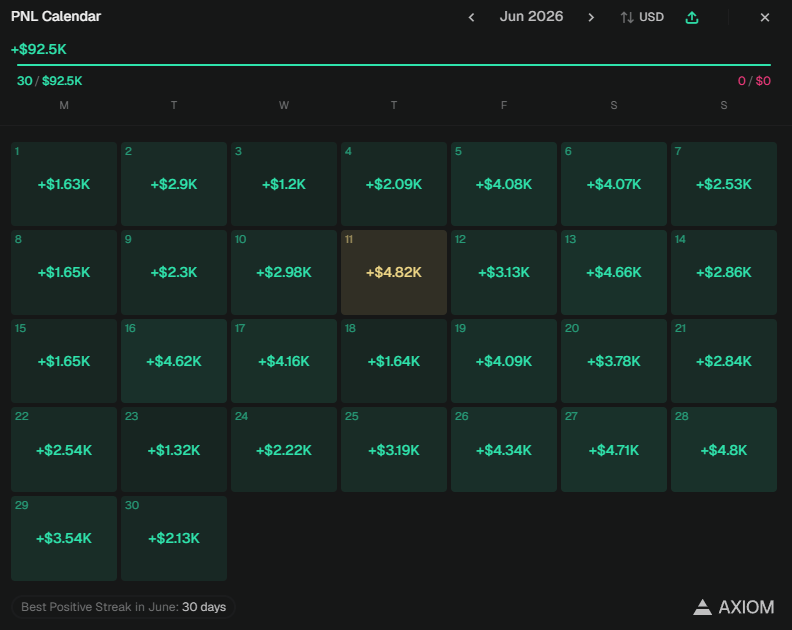Select June 20 with +$3.78K
The width and height of the screenshot is (792, 630).
[x=614, y=361]
